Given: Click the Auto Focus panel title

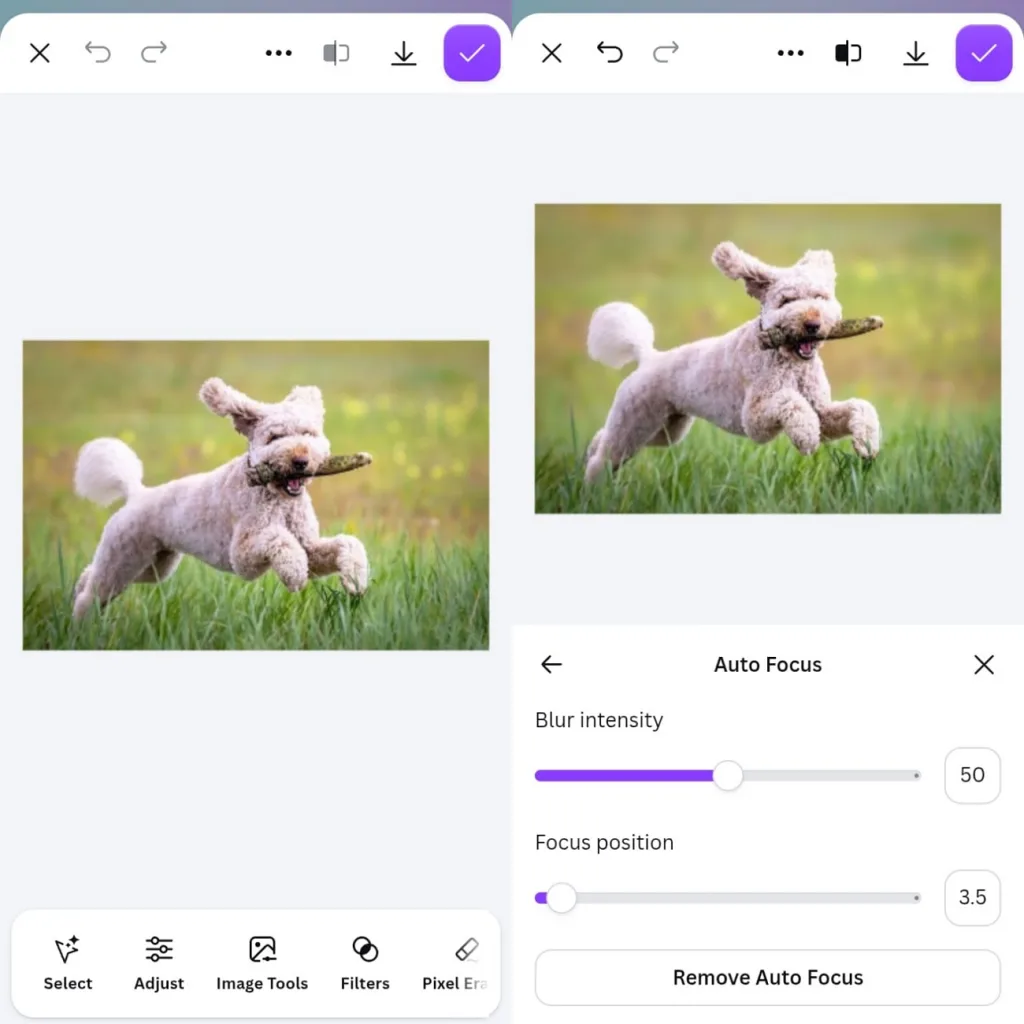Looking at the screenshot, I should [x=768, y=665].
